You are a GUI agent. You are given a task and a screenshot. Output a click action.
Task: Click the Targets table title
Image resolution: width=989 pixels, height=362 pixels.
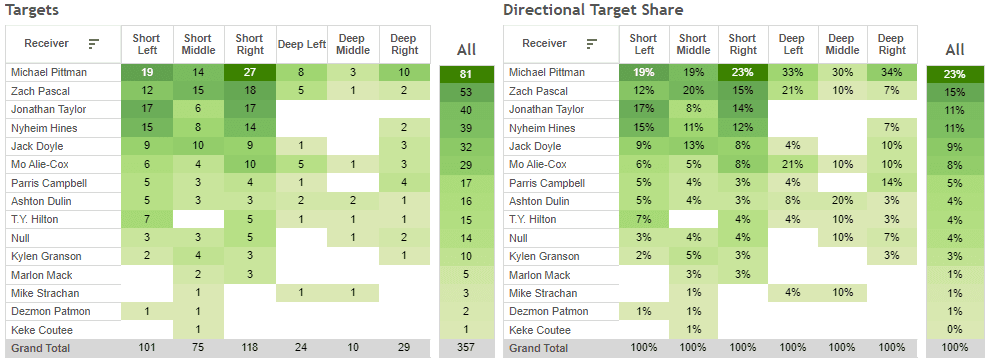coord(31,10)
